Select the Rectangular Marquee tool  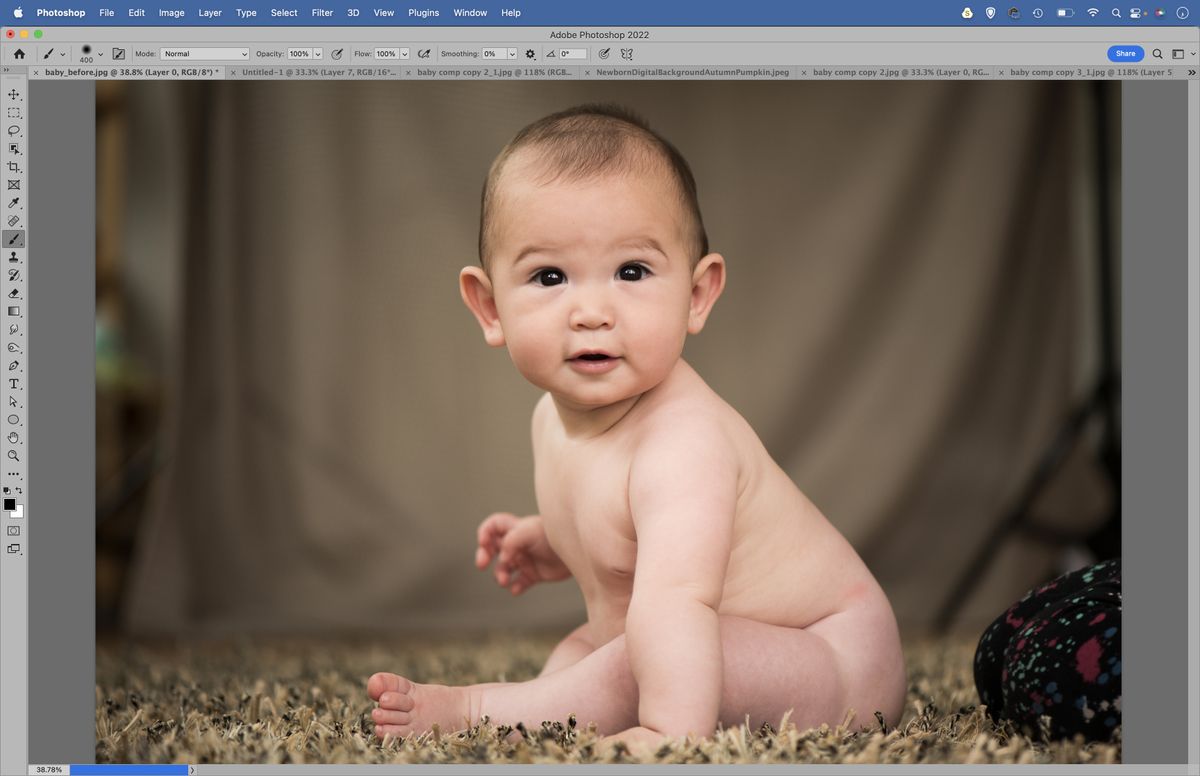click(14, 112)
